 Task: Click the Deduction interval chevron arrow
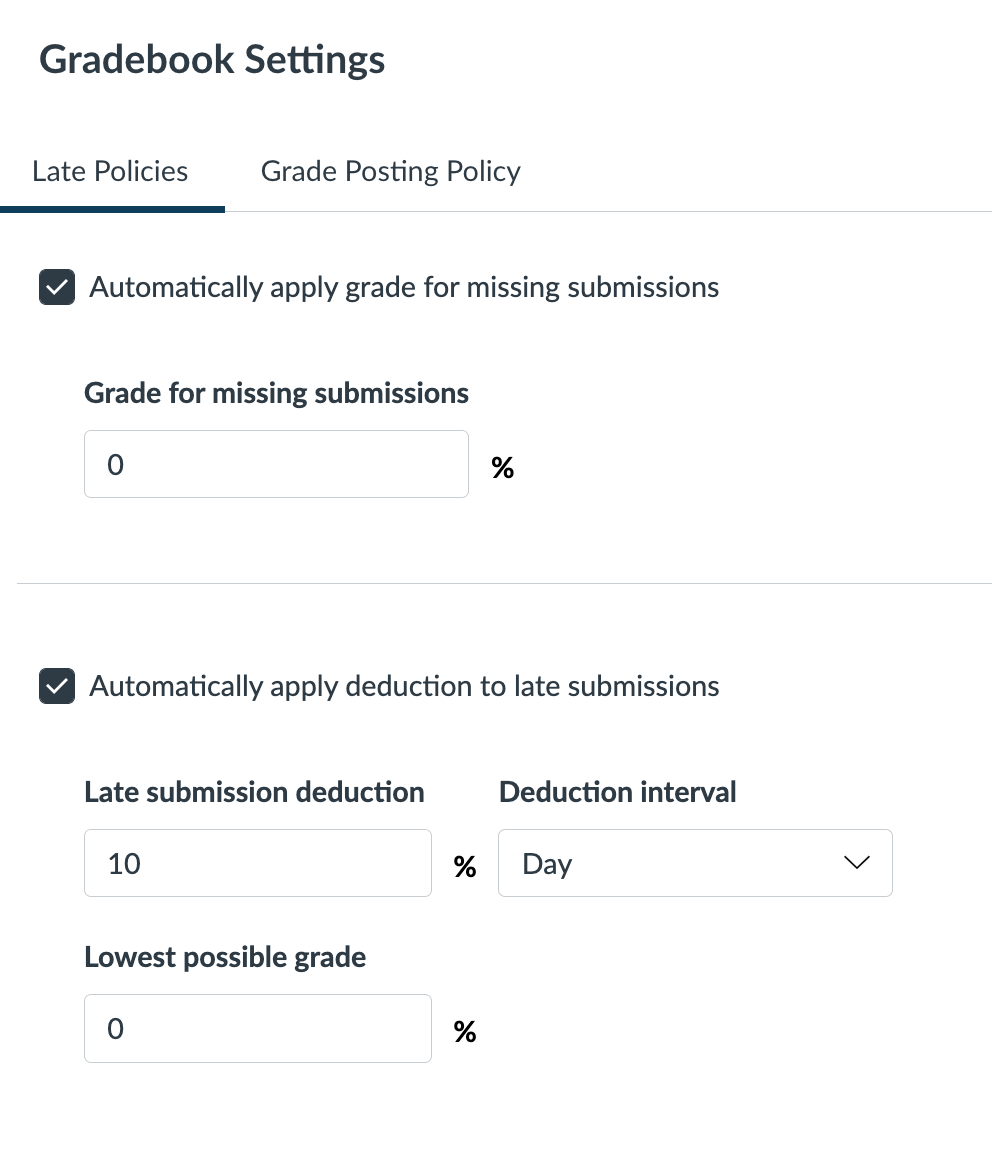(x=856, y=863)
